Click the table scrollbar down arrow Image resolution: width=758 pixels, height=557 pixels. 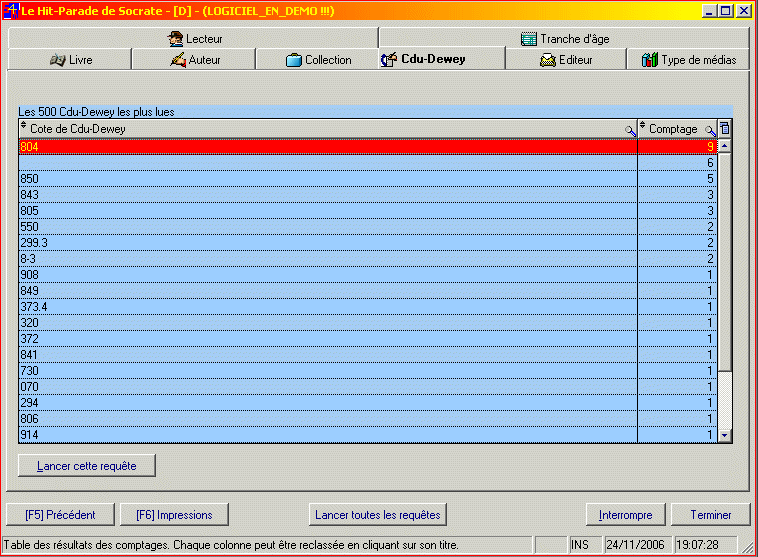(724, 435)
